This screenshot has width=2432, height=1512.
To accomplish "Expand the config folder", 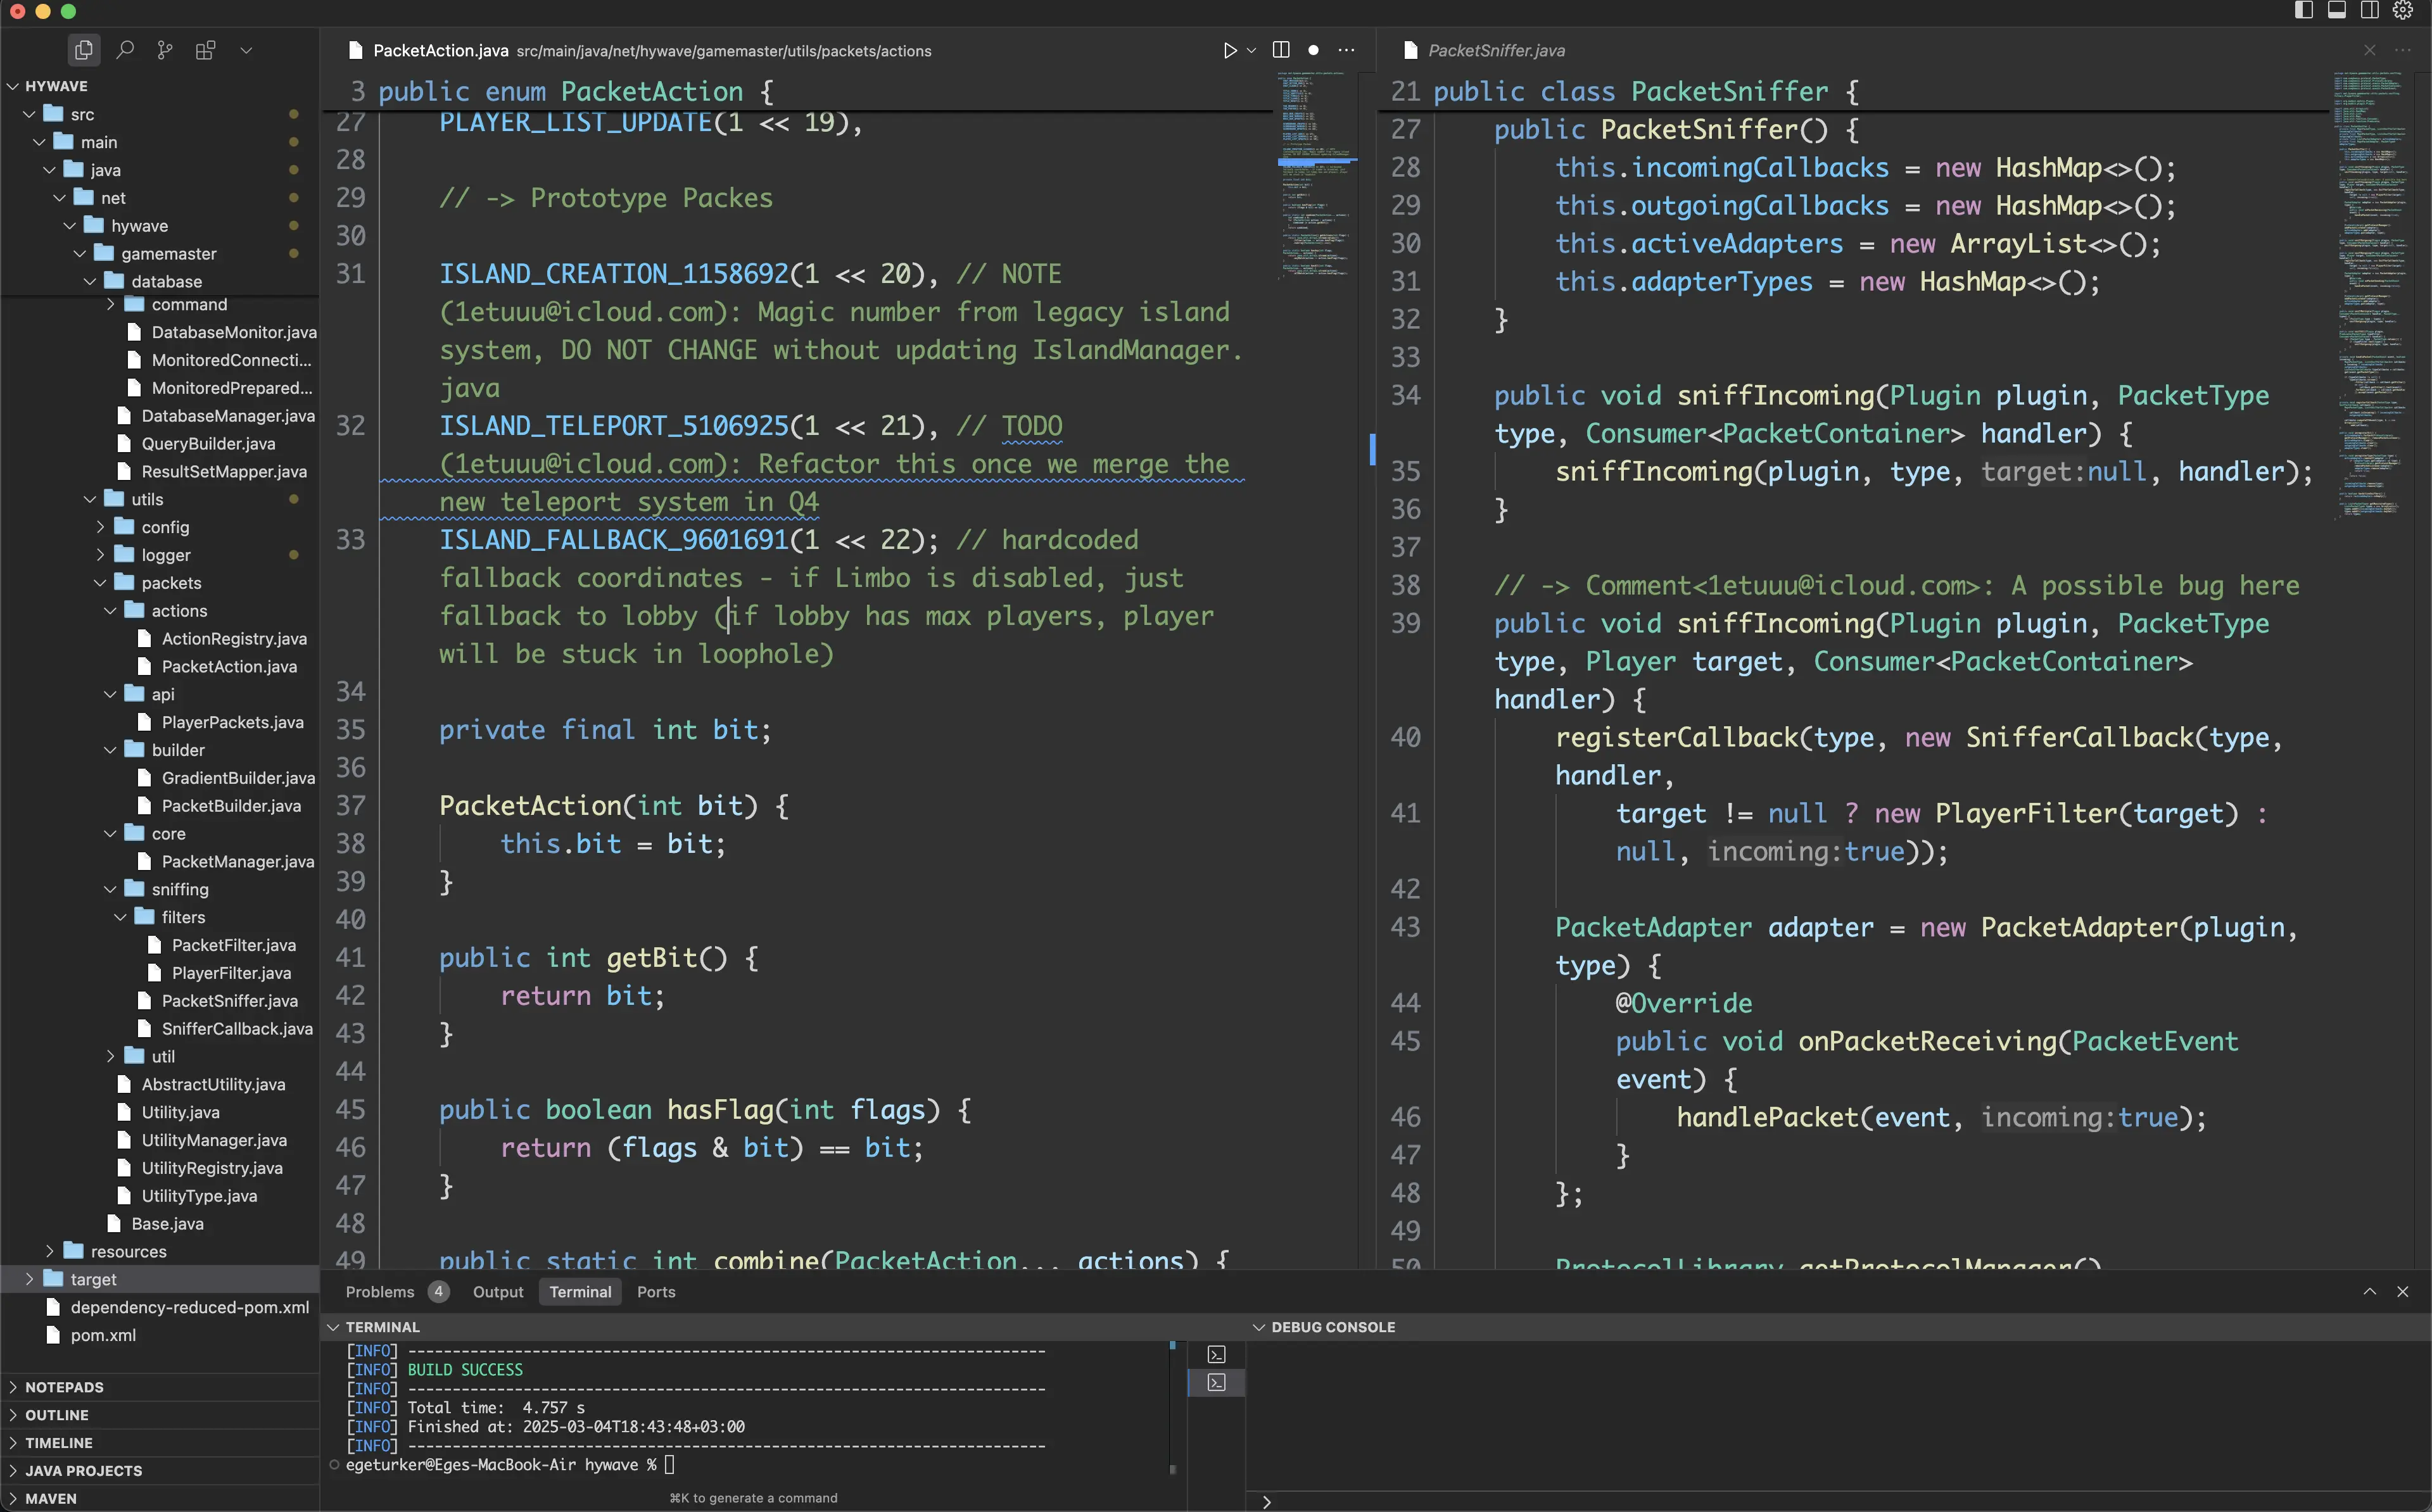I will tap(160, 527).
